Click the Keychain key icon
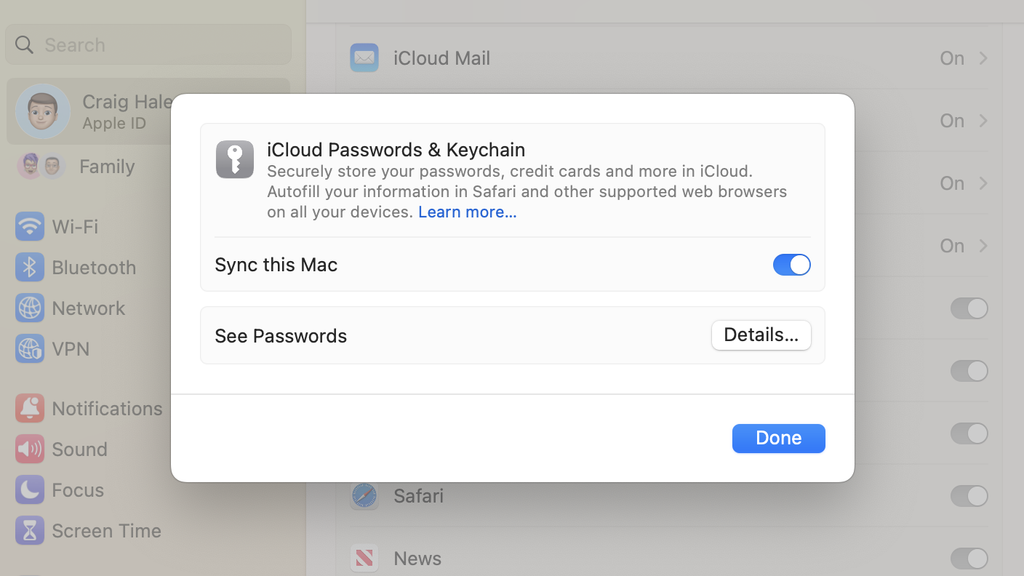1024x576 pixels. coord(235,160)
